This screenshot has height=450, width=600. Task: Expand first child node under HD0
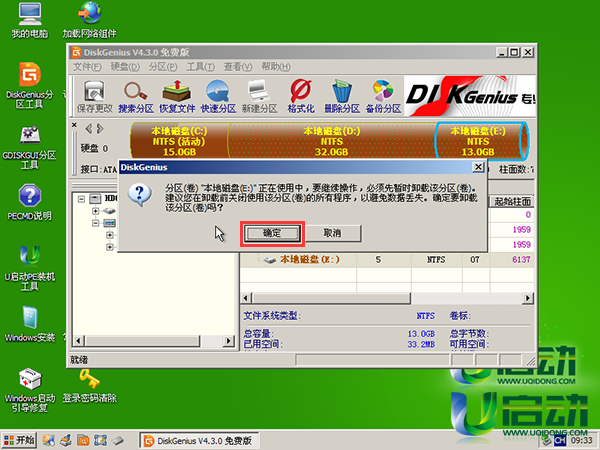96,211
